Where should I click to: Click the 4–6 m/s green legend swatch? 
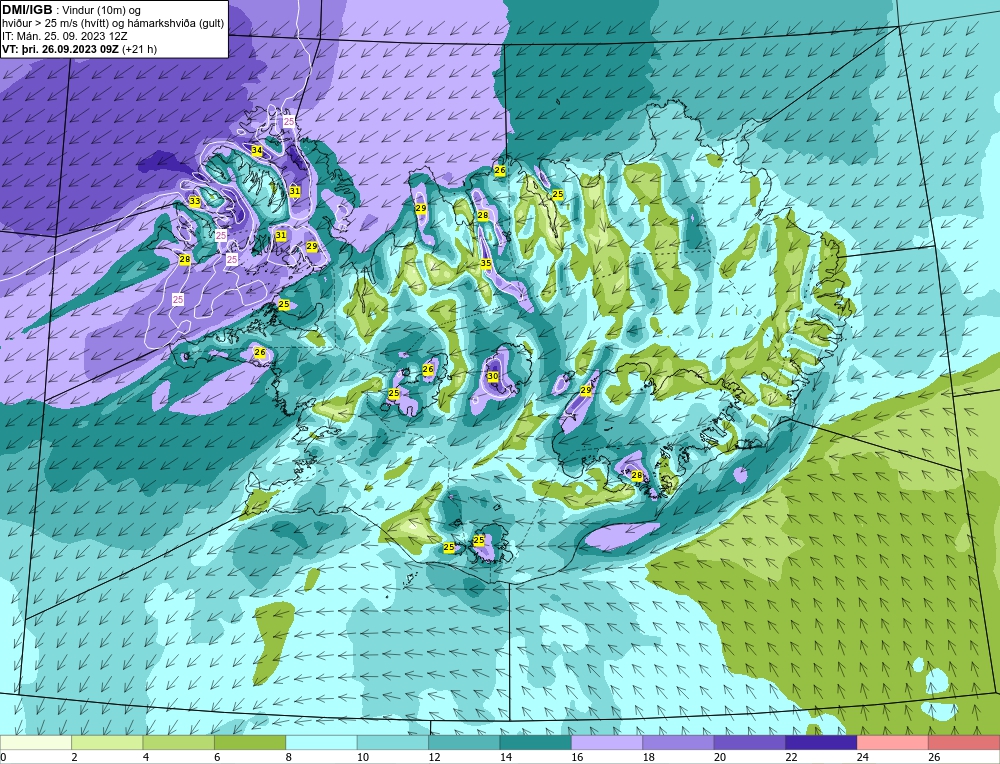coord(179,742)
